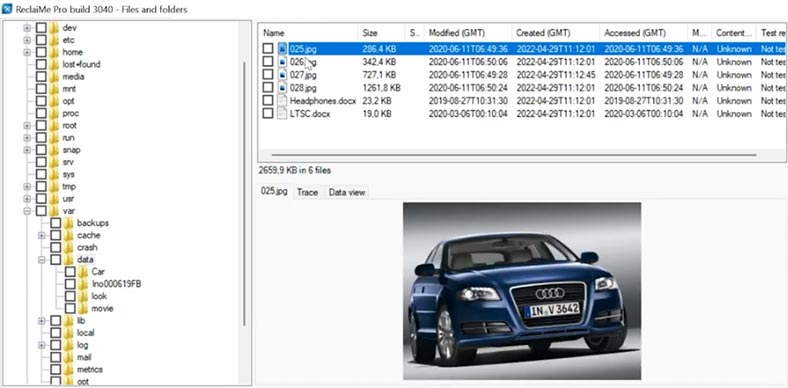
Task: Click the backups folder icon
Action: click(x=69, y=223)
